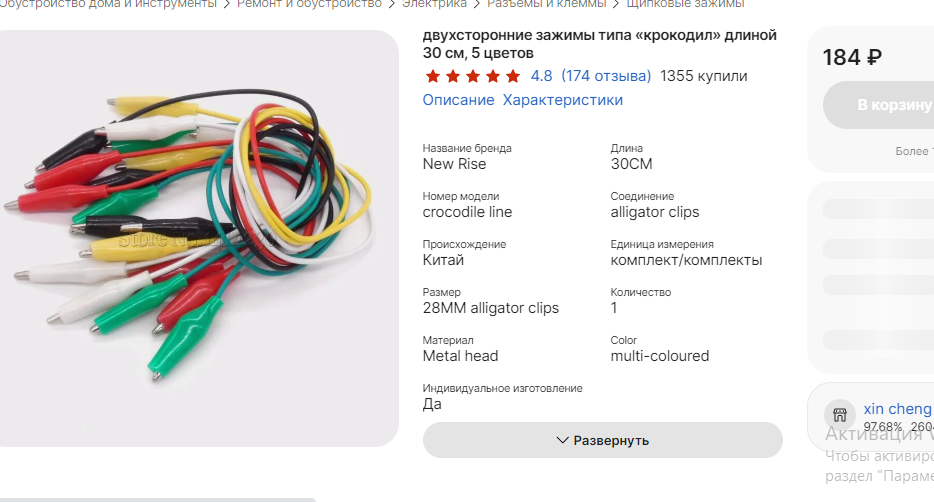Open the 174 отзыва reviews link

(606, 76)
